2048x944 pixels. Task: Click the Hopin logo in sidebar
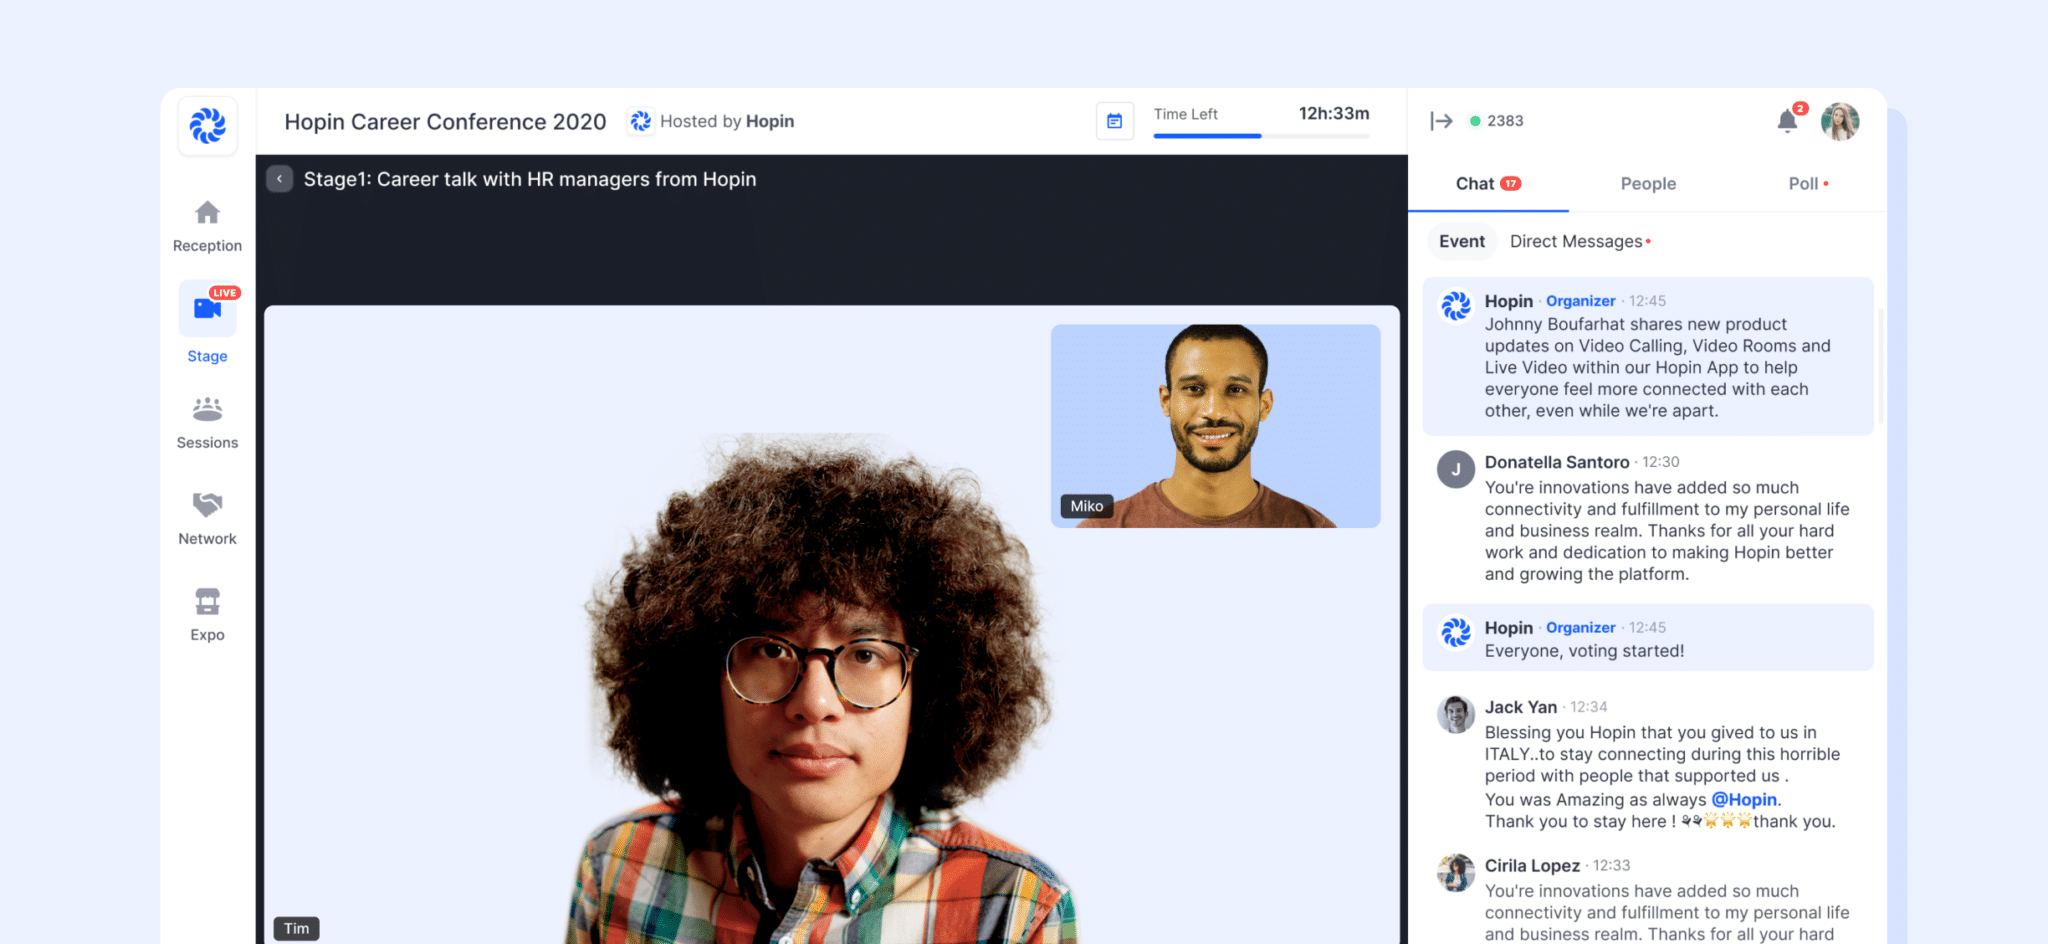[208, 126]
